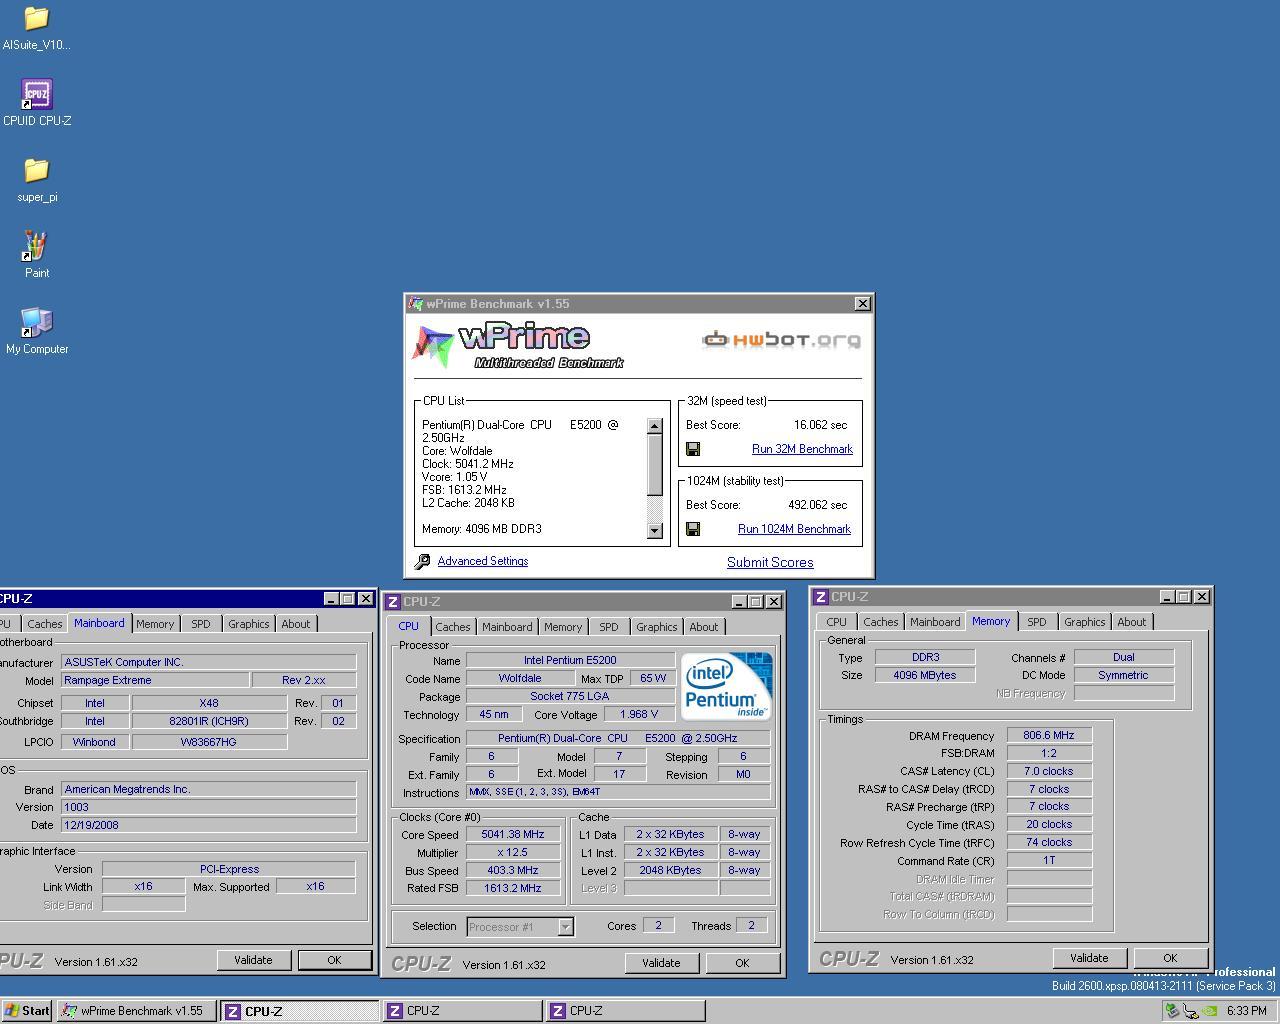Click the third CPU-Z taskbar button
The image size is (1280, 1024).
click(x=625, y=1011)
